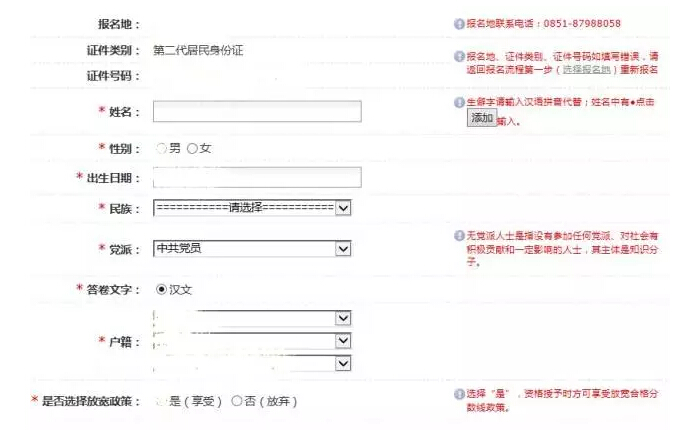Open the third 户籍 dropdown
This screenshot has width=682, height=434.
point(252,363)
